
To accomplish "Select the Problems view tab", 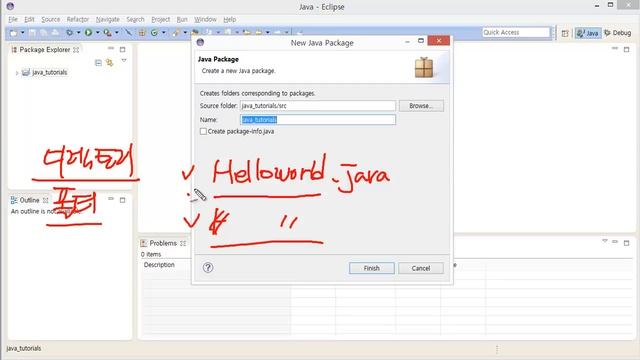I will [163, 243].
